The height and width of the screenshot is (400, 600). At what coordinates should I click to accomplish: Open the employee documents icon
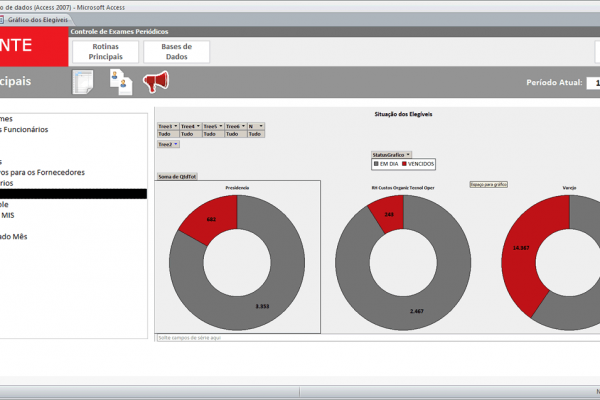click(x=120, y=83)
